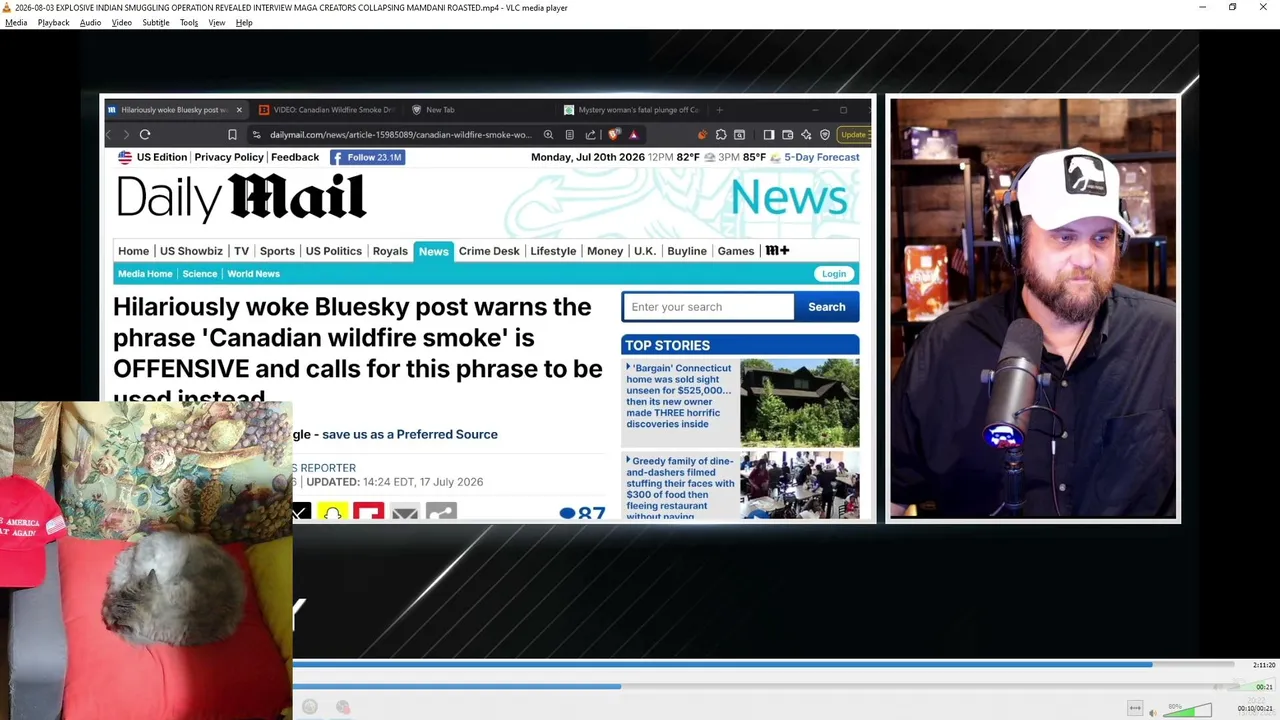Open the View menu in VLC

[x=216, y=22]
